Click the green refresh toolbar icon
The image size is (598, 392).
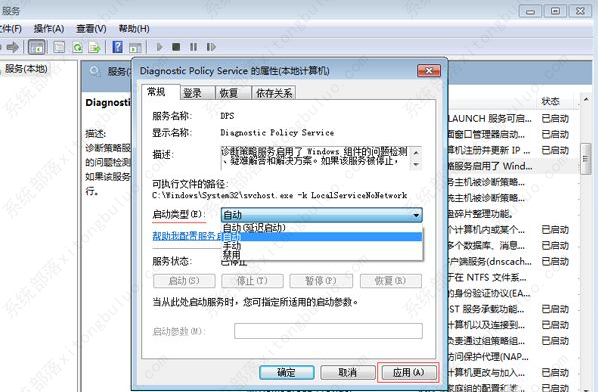pos(77,47)
